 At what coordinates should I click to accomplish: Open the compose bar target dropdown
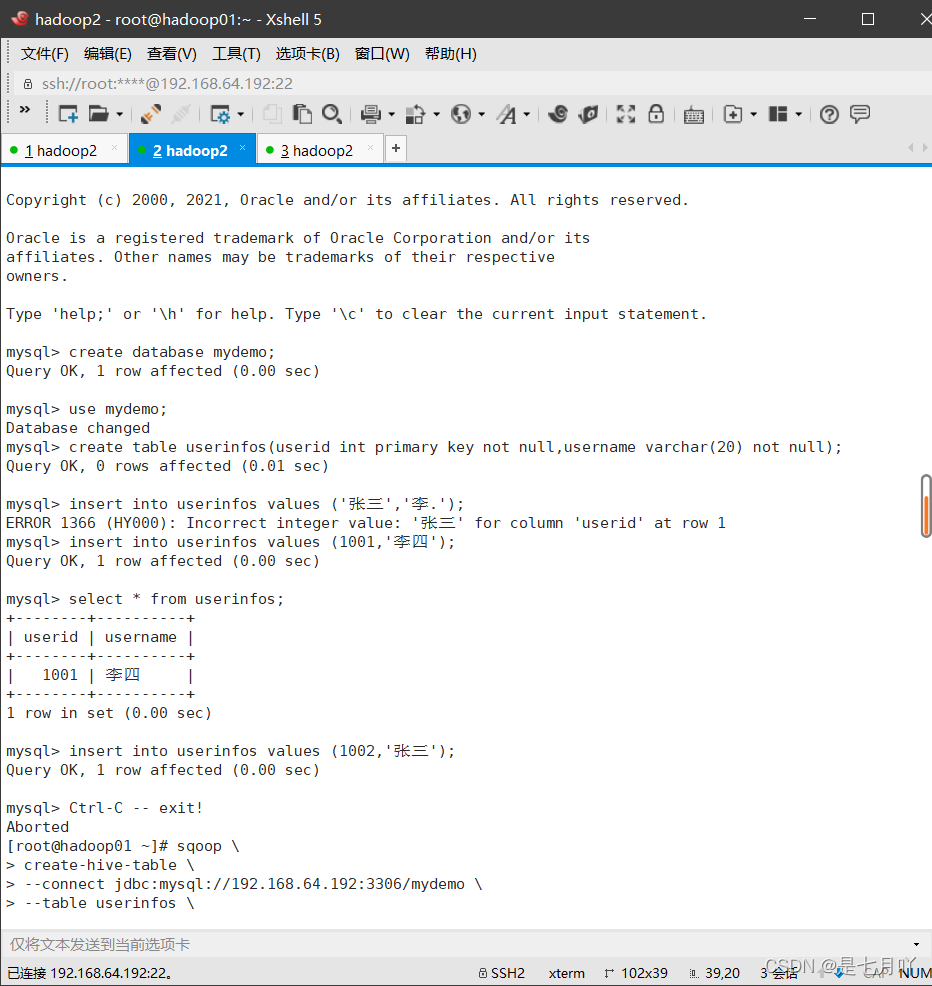[x=916, y=944]
